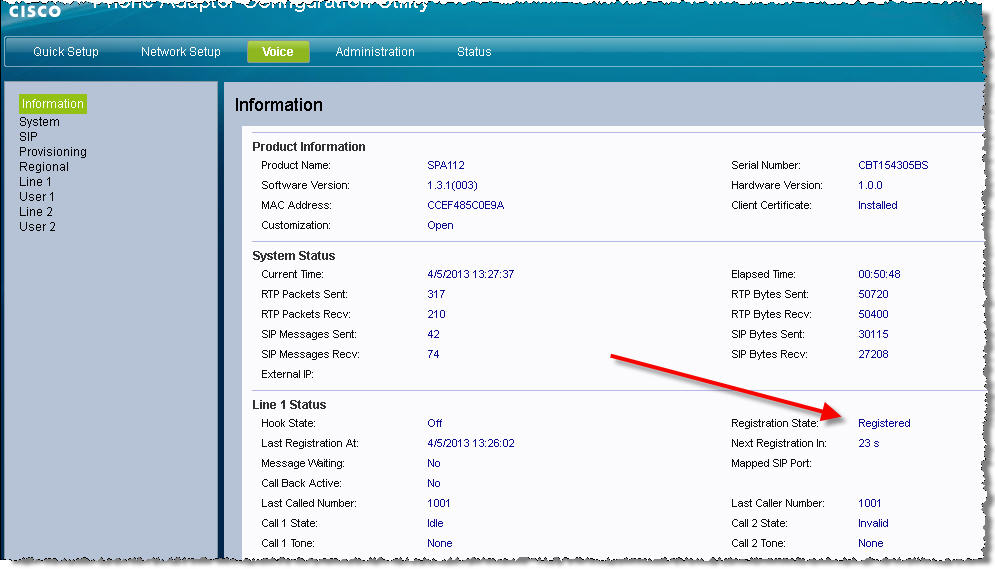Go to Provisioning in sidebar

(53, 152)
